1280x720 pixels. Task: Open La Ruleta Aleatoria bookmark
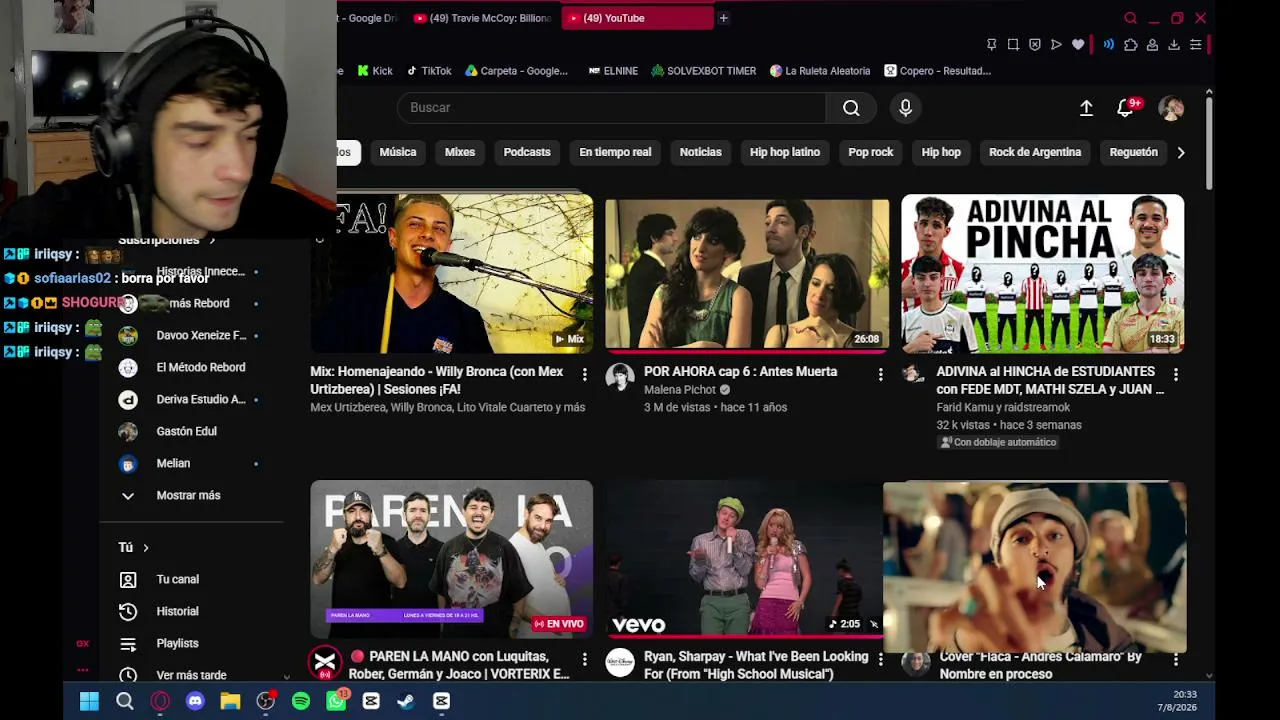coord(820,71)
